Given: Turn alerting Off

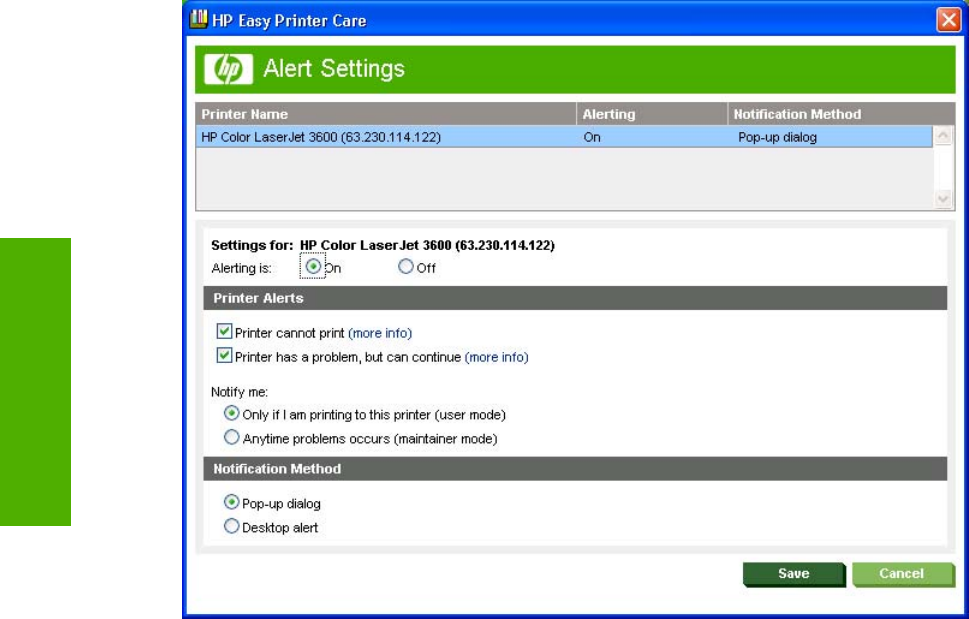Looking at the screenshot, I should tap(405, 267).
